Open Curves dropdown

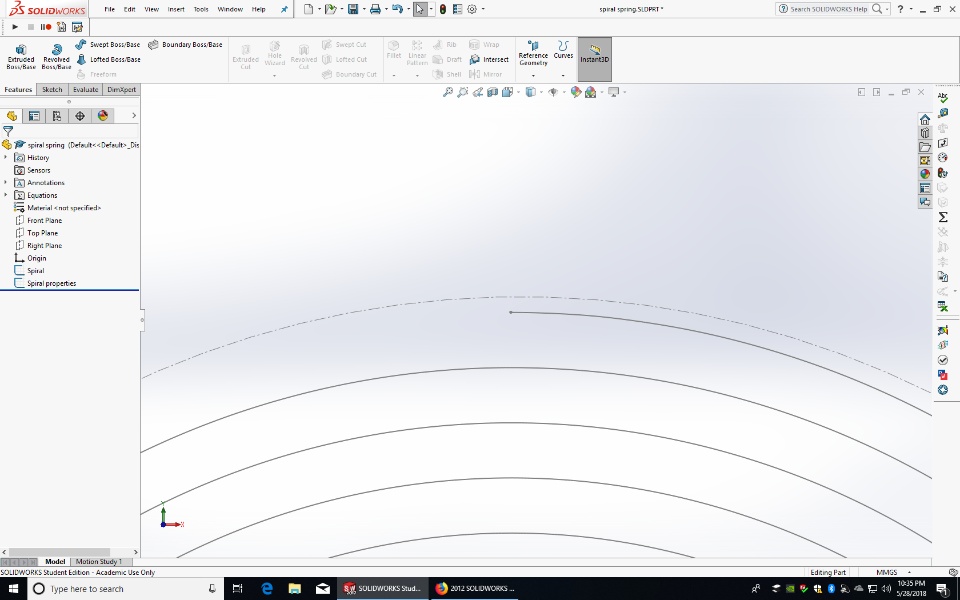pyautogui.click(x=563, y=75)
